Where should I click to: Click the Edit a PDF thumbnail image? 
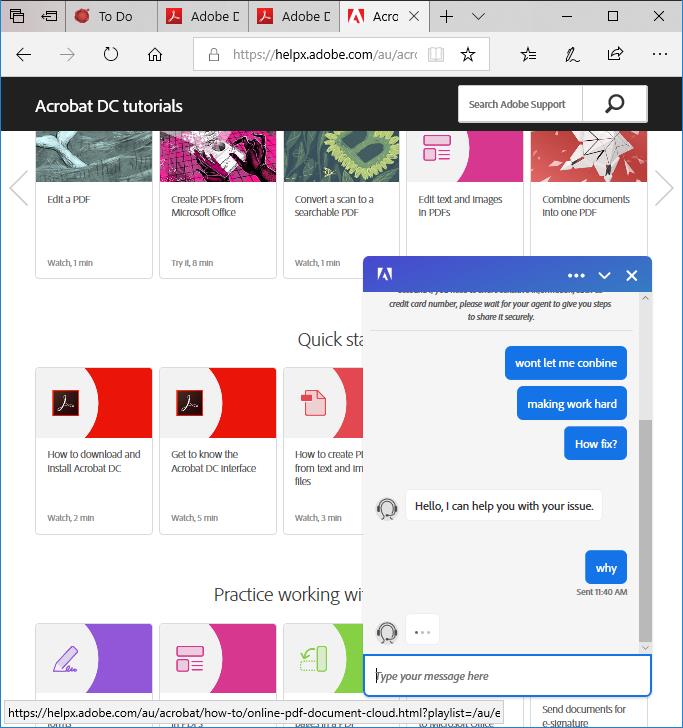tap(94, 156)
